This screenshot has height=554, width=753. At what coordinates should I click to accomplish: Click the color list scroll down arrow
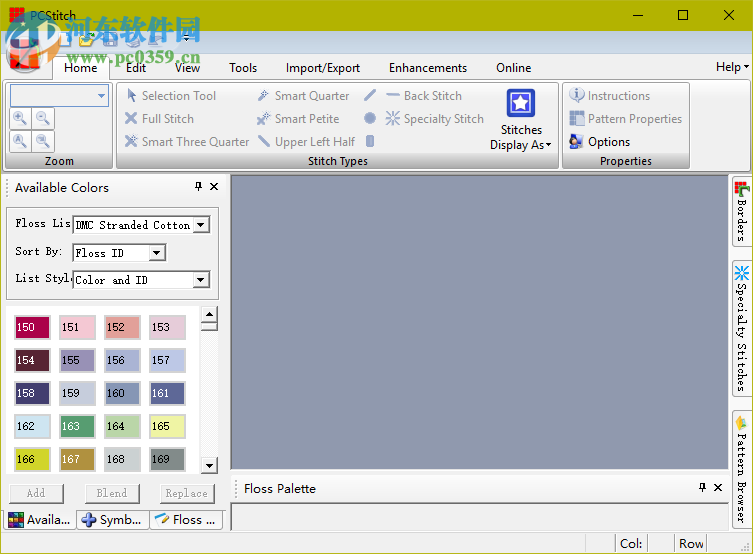[x=209, y=465]
